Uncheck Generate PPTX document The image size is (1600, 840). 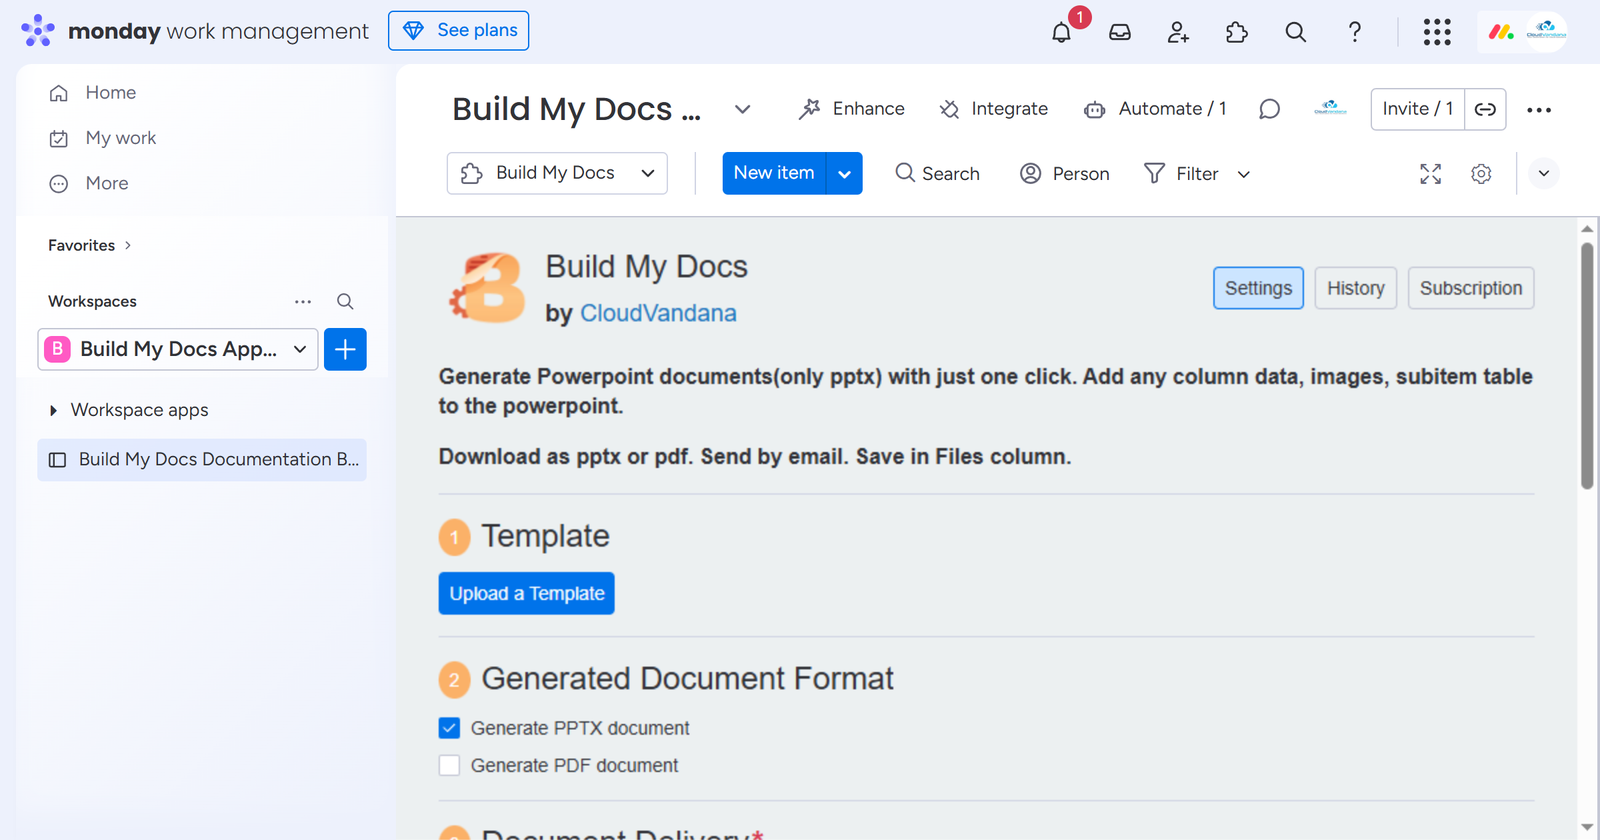(449, 728)
